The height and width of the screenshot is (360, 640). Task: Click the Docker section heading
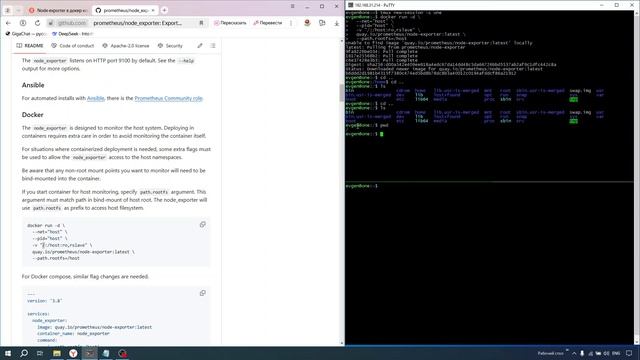click(x=33, y=115)
